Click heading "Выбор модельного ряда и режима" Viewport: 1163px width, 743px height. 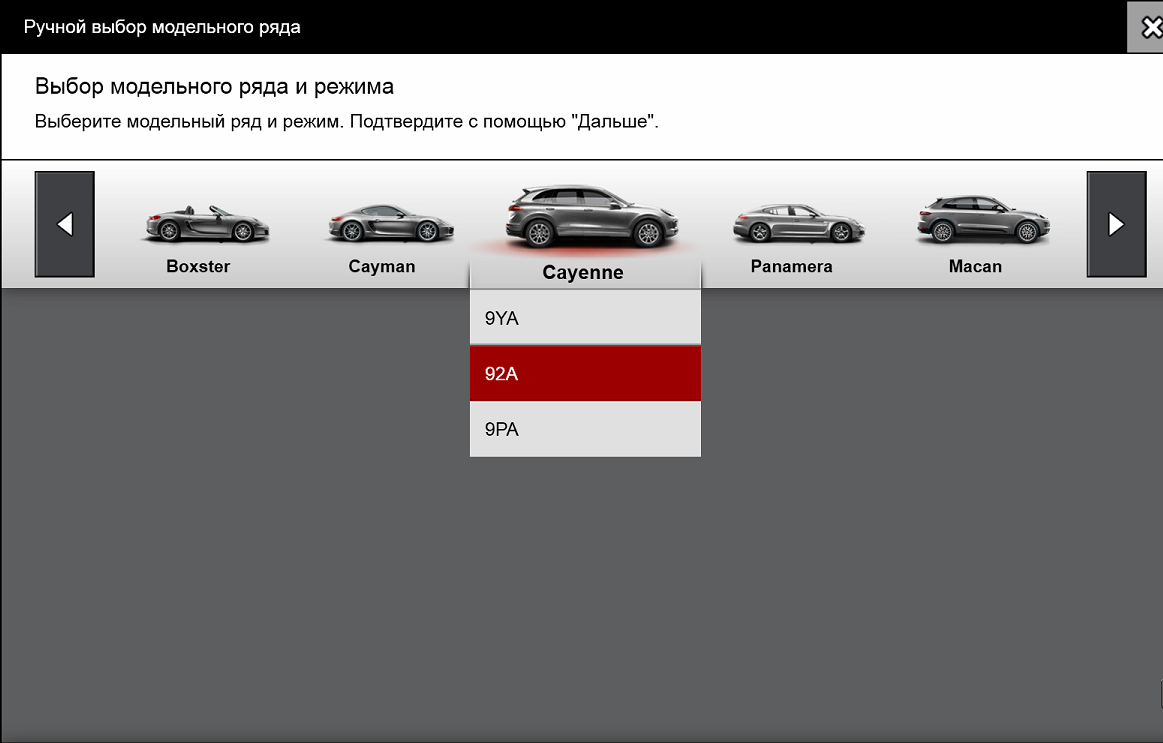pos(214,87)
